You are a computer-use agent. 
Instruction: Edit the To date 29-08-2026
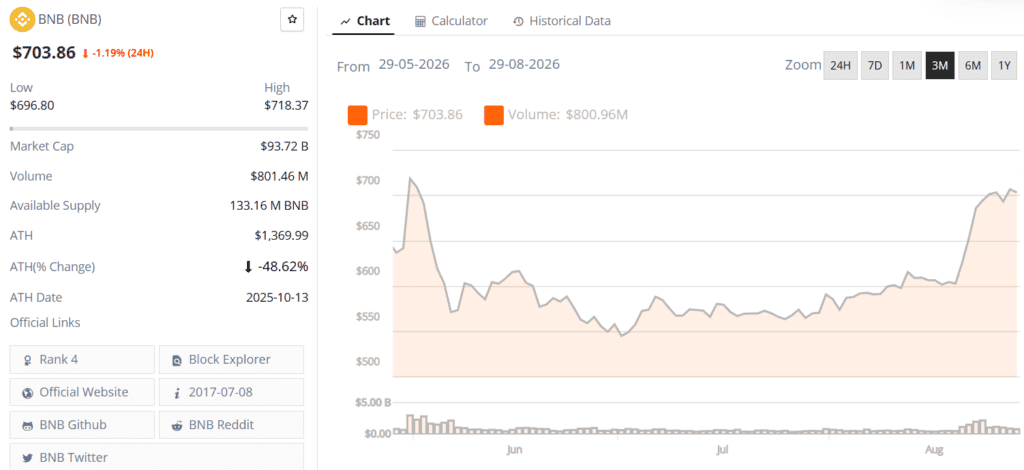tap(524, 65)
